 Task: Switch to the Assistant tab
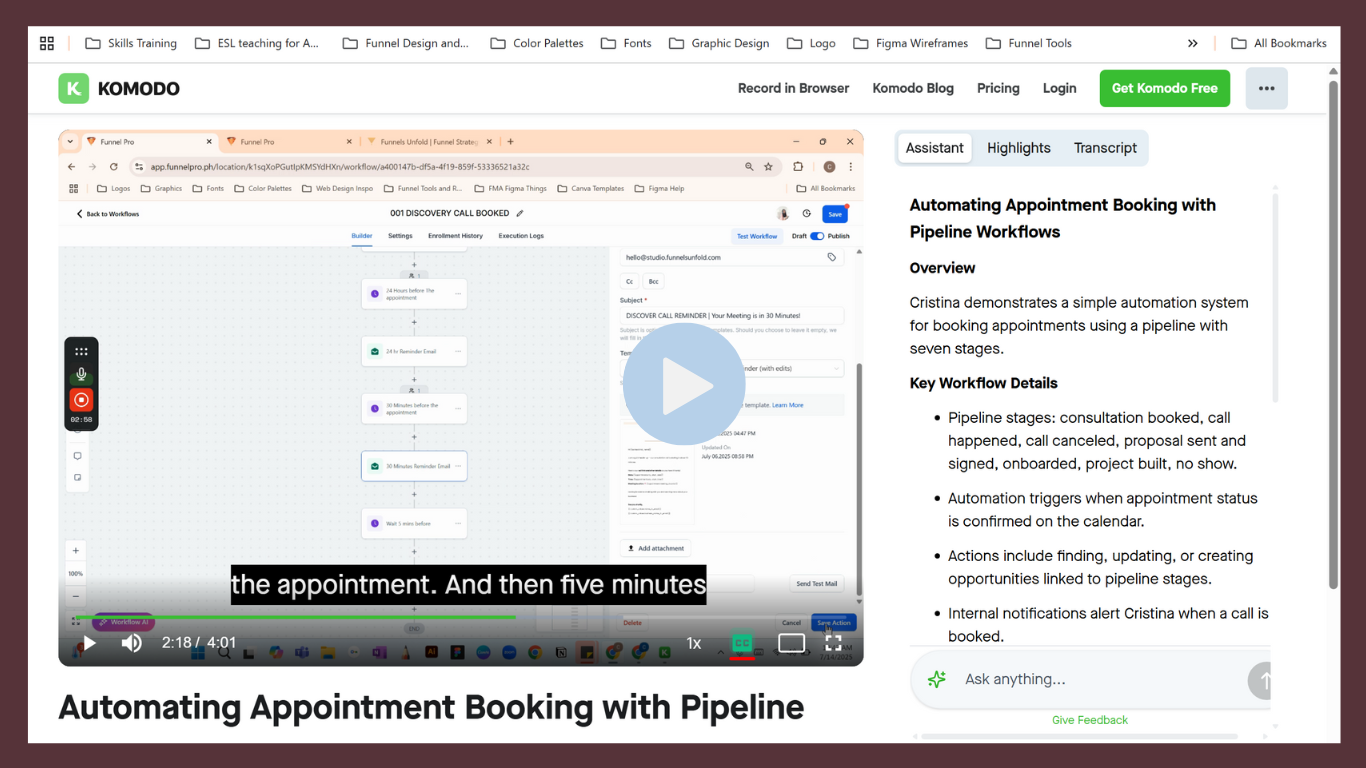[935, 148]
